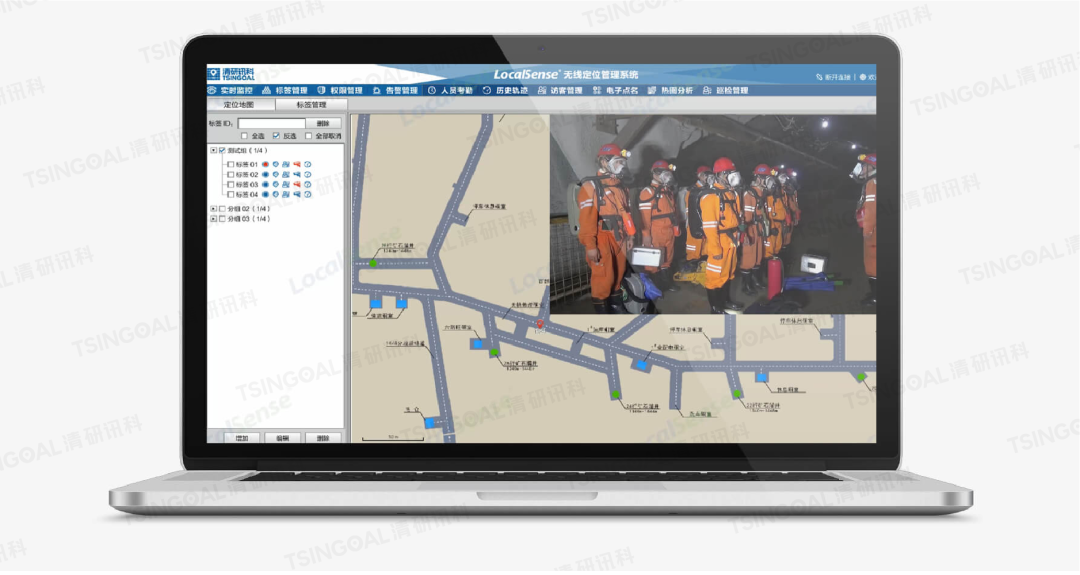
Task: Open 人员考勤 attendance clock icon
Action: pyautogui.click(x=432, y=90)
